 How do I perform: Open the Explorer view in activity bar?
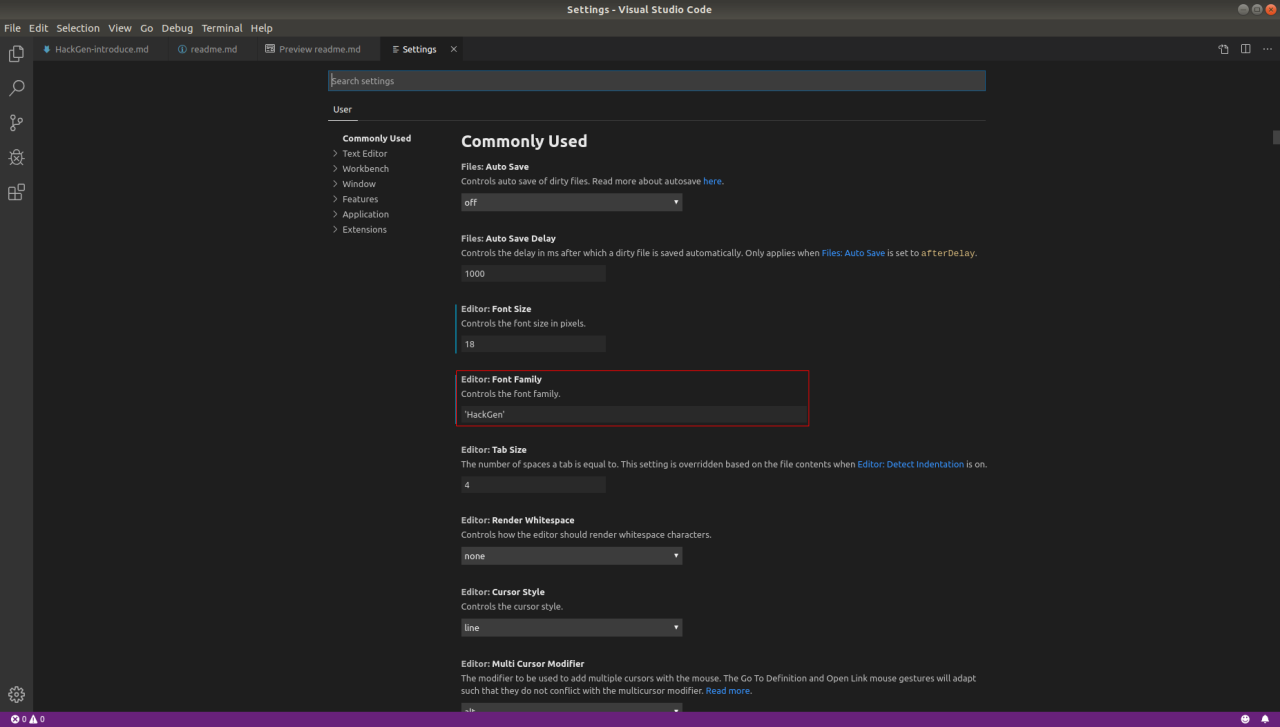16,53
